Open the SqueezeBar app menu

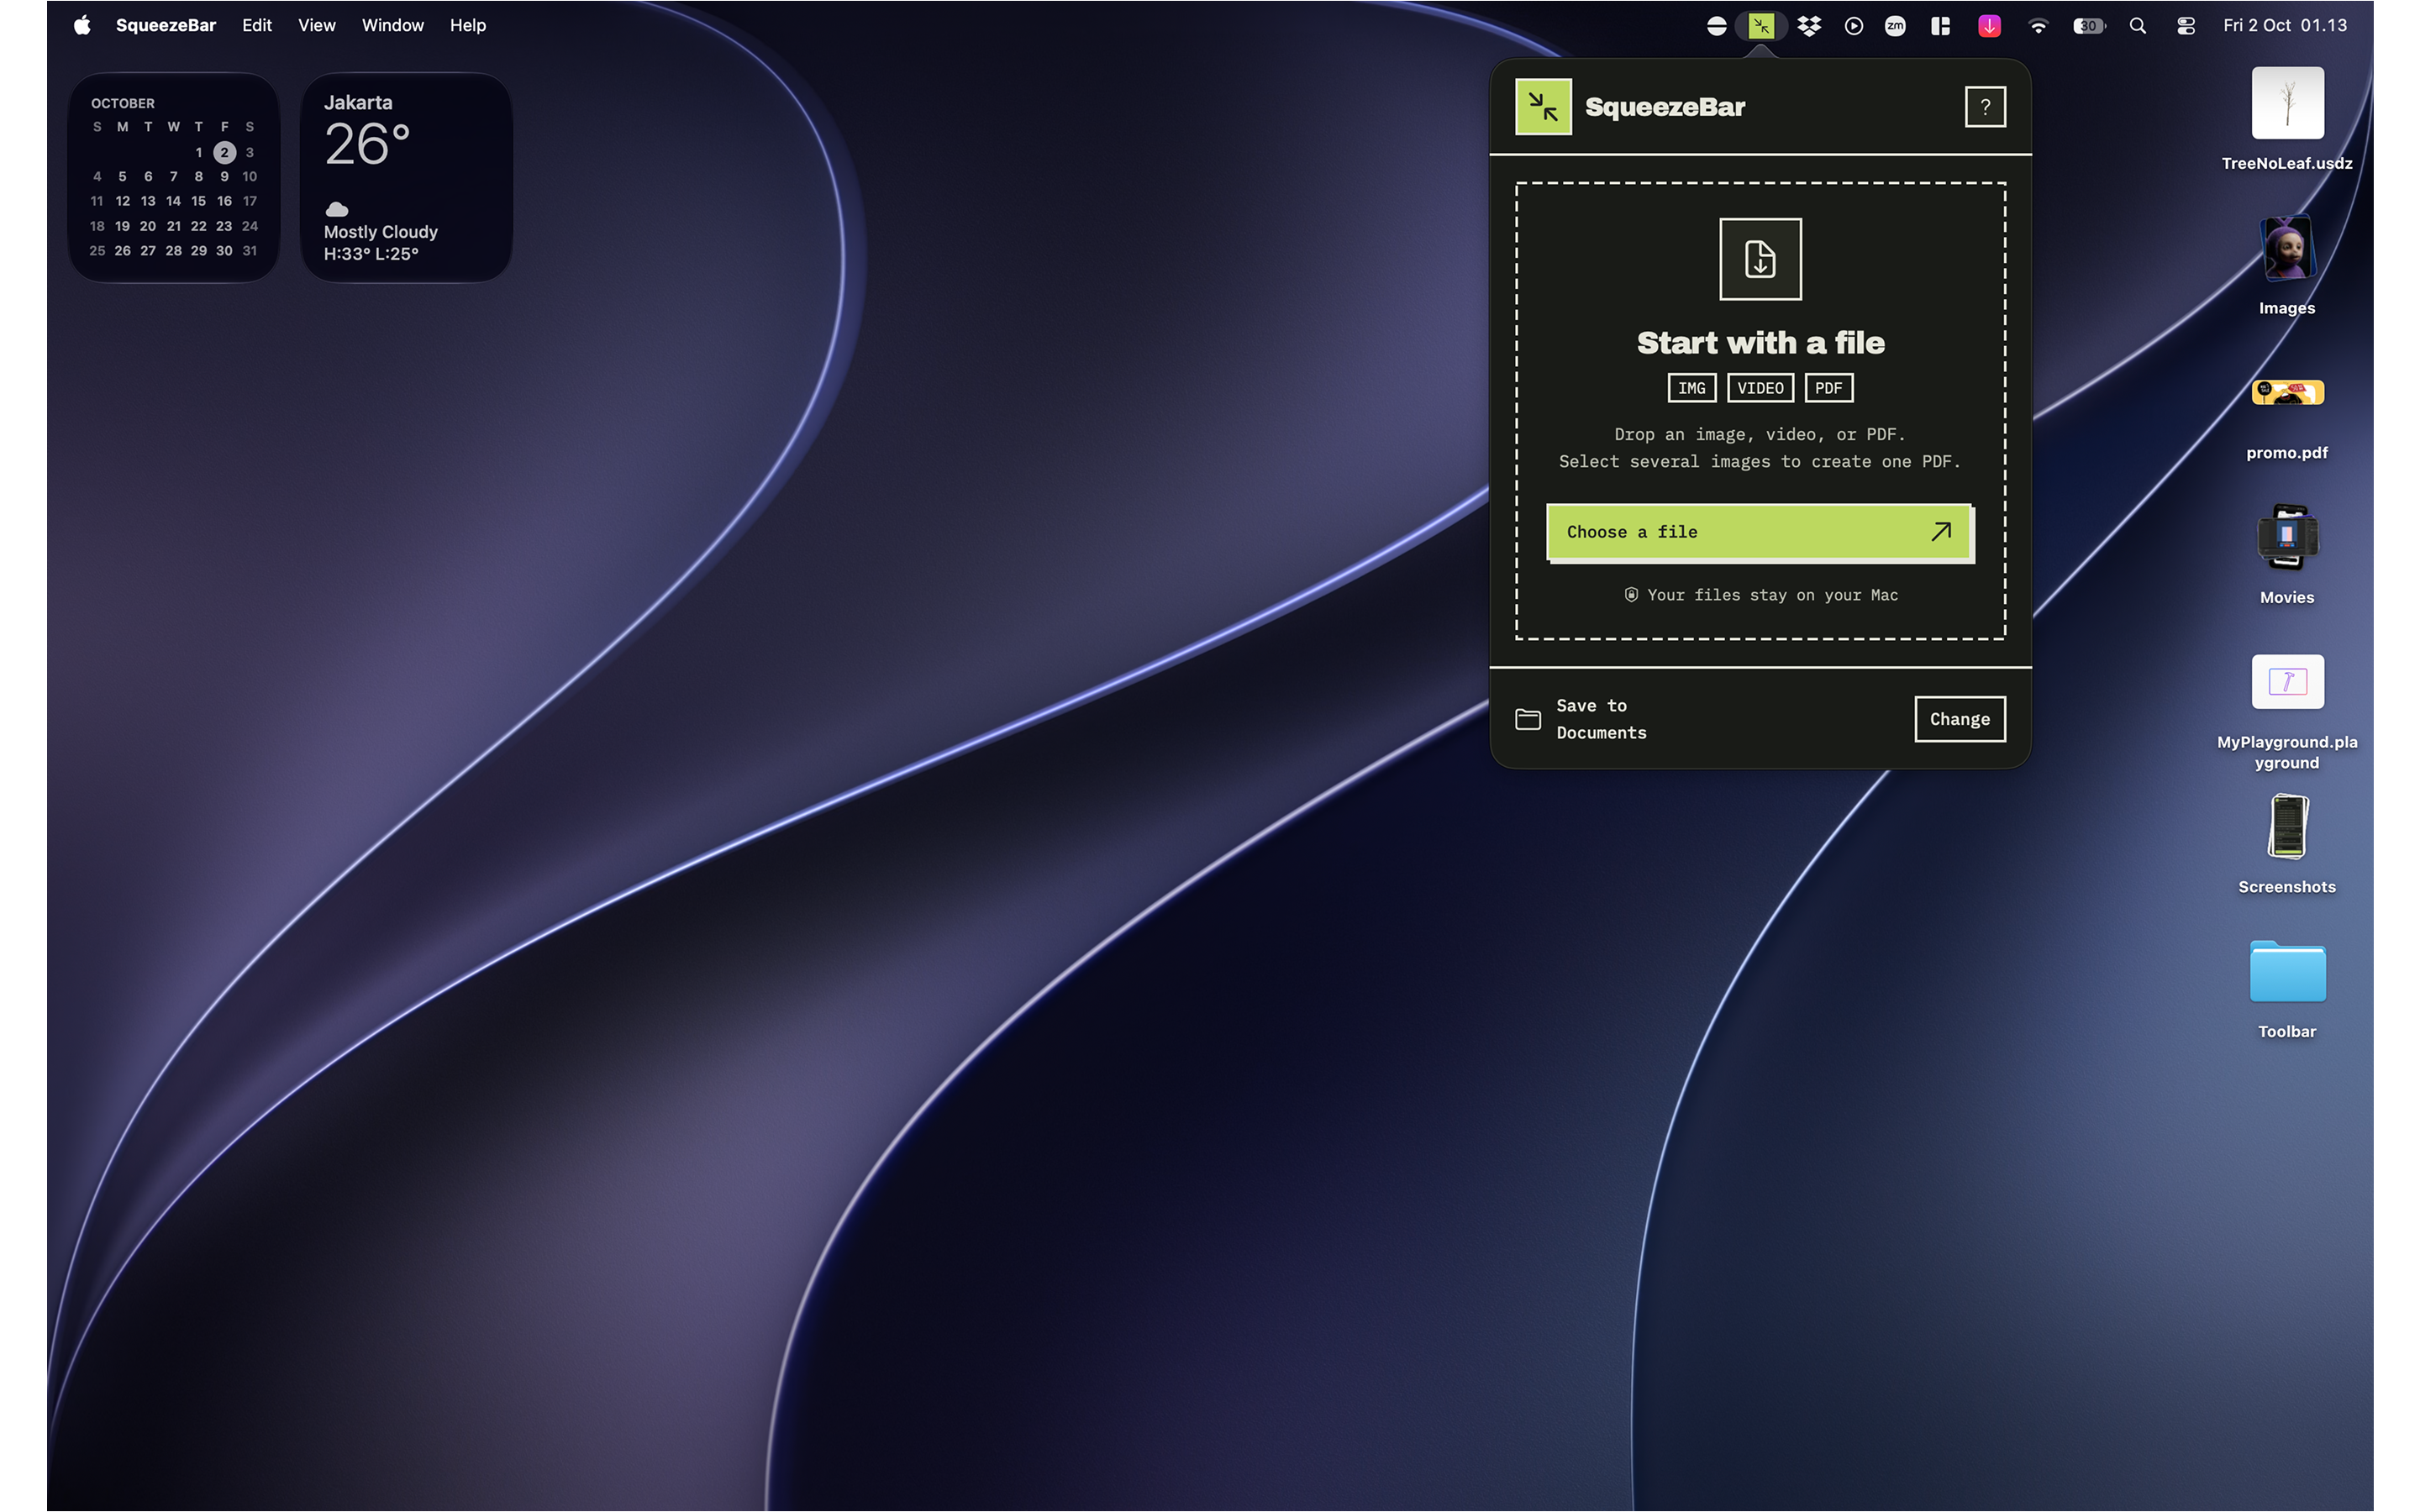click(x=165, y=25)
